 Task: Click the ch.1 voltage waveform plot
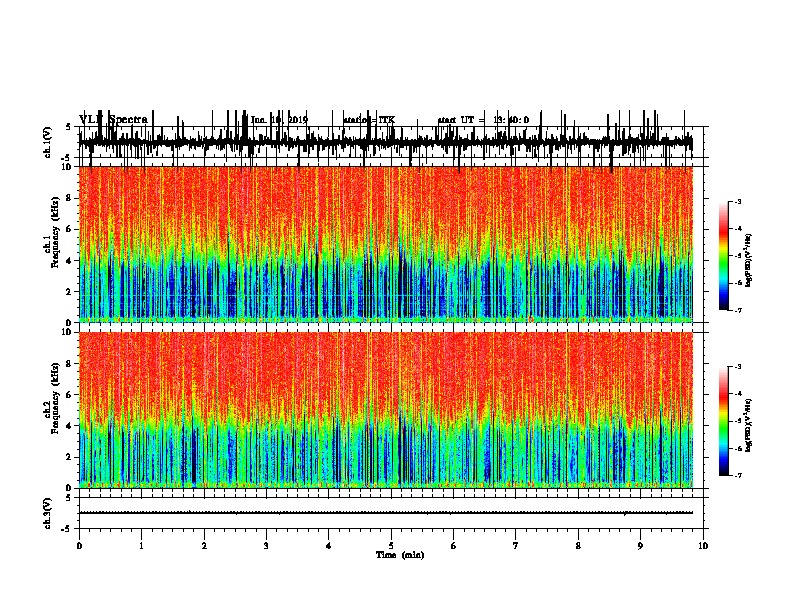[x=385, y=142]
